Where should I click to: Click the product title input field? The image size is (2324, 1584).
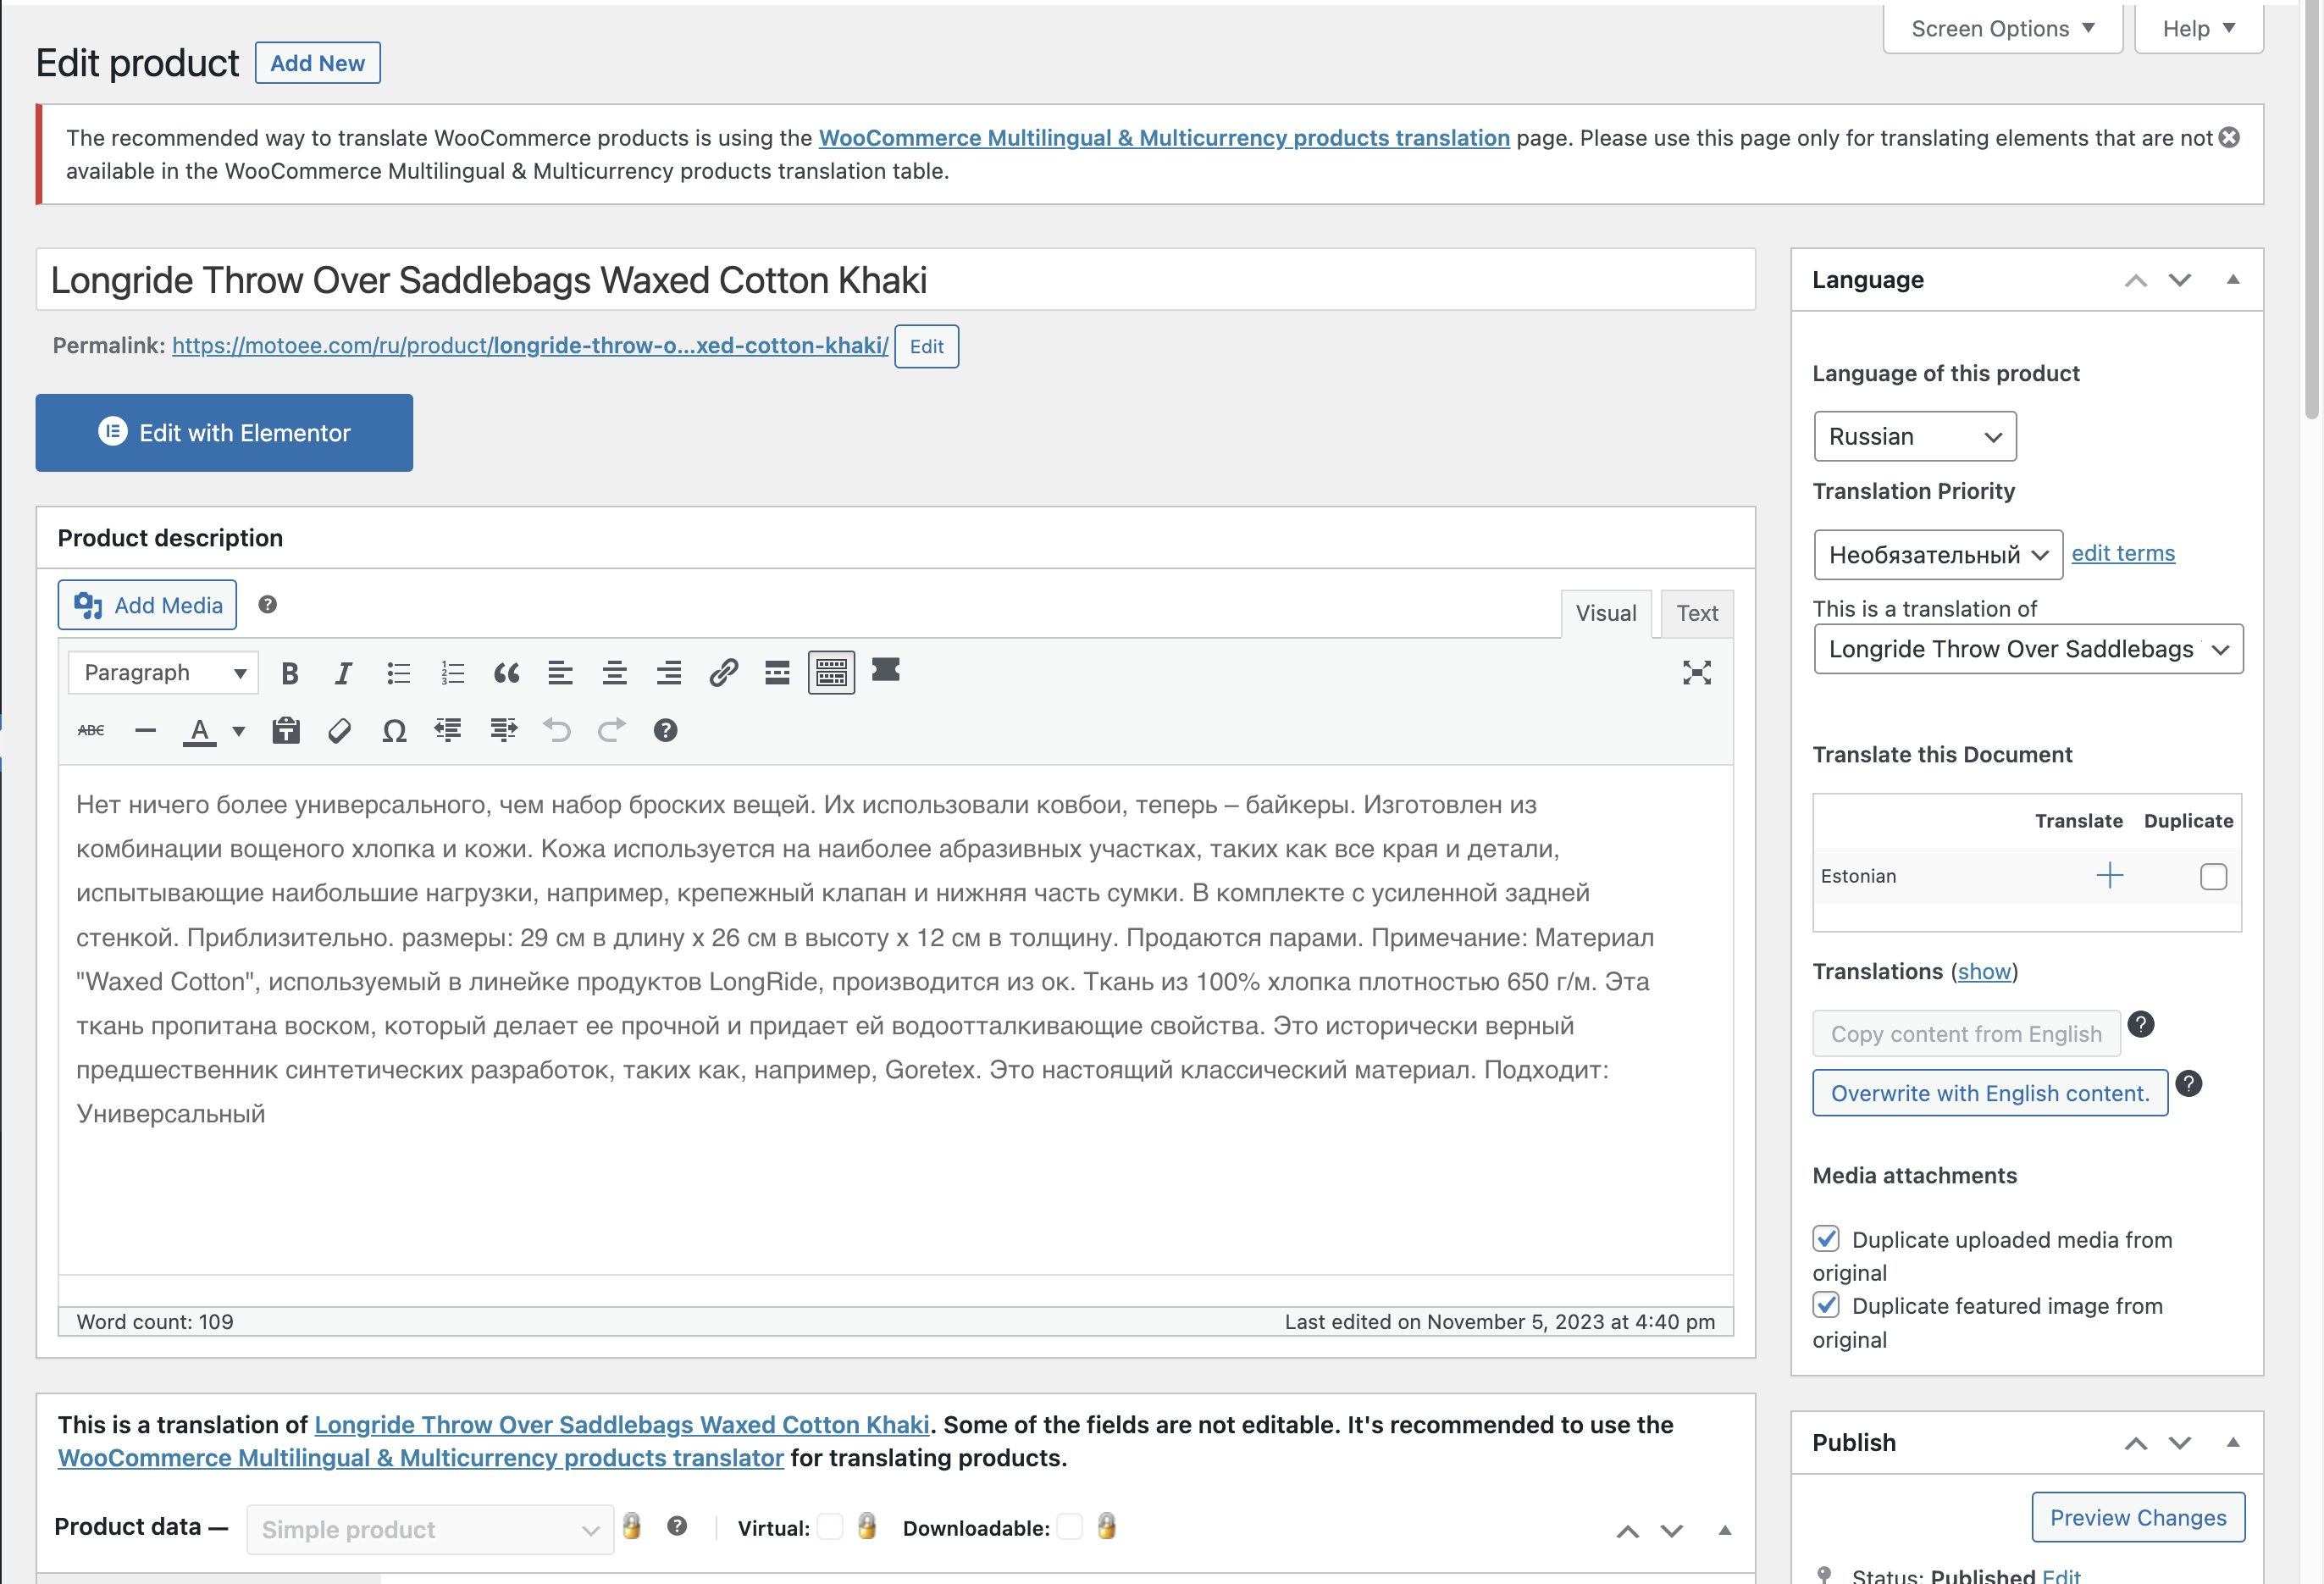tap(895, 280)
